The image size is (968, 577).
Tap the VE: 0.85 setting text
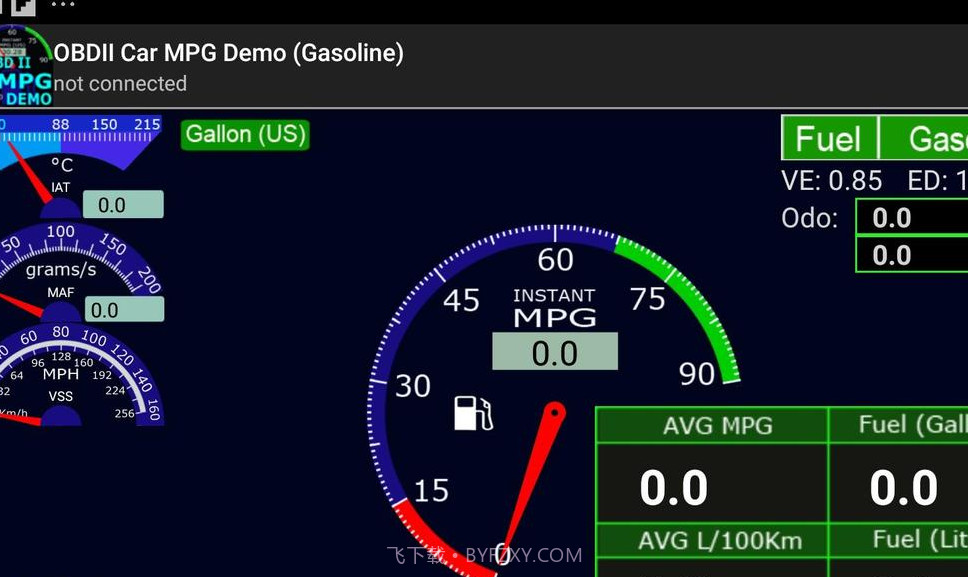(x=831, y=181)
